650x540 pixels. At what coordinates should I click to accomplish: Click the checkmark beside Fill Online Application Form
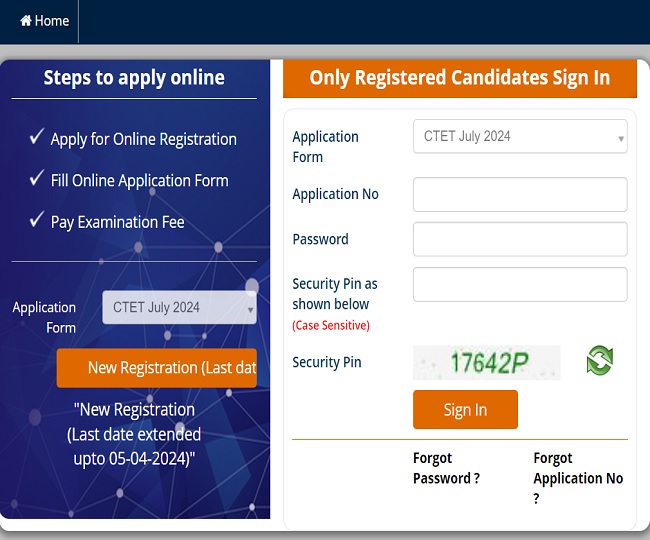[x=37, y=178]
